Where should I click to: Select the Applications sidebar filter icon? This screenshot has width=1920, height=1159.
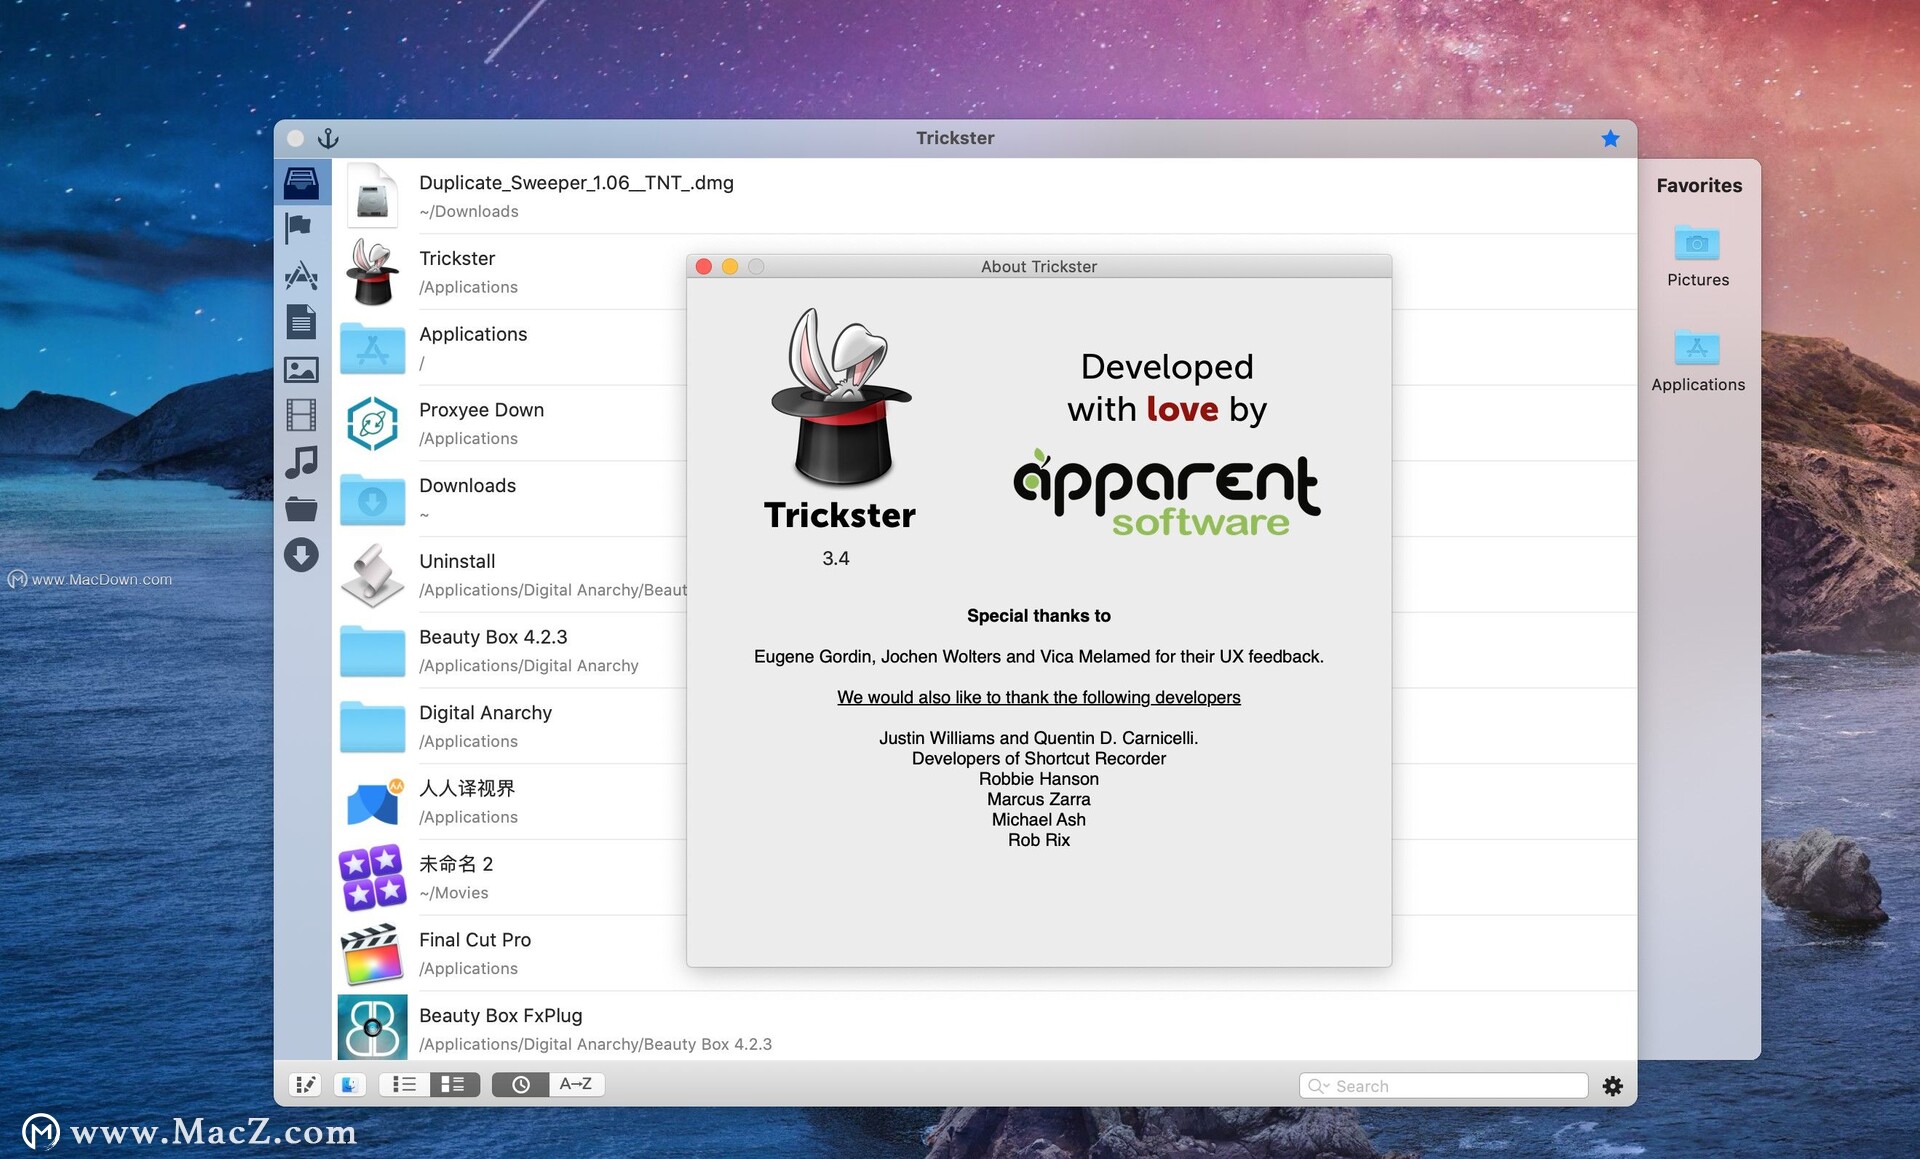[x=301, y=275]
